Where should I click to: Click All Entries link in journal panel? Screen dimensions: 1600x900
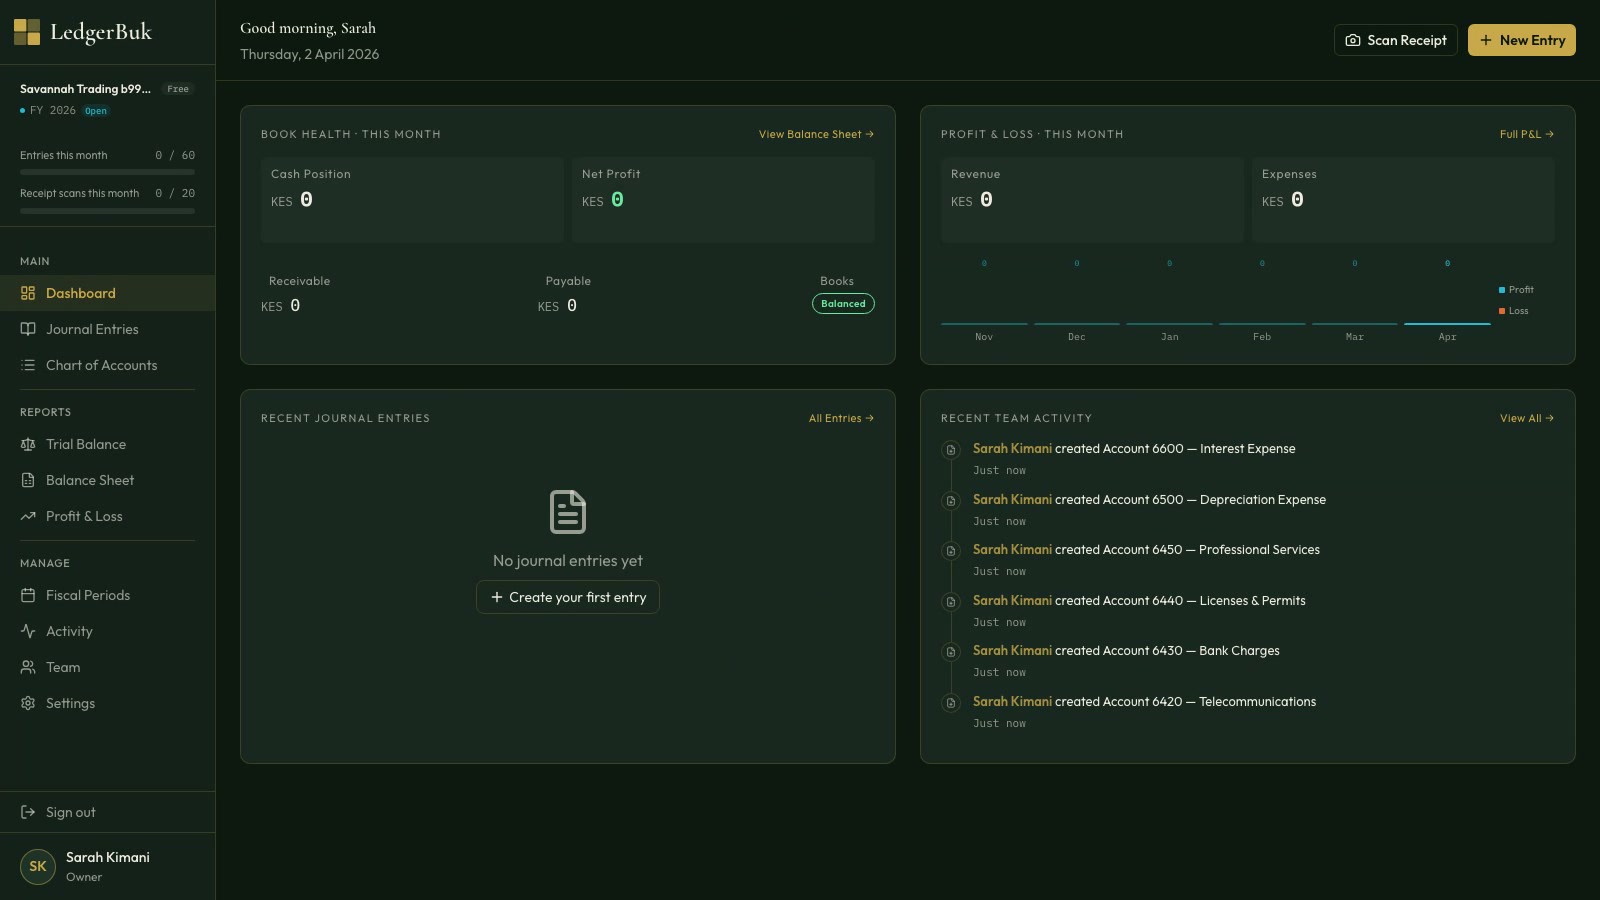tap(840, 418)
